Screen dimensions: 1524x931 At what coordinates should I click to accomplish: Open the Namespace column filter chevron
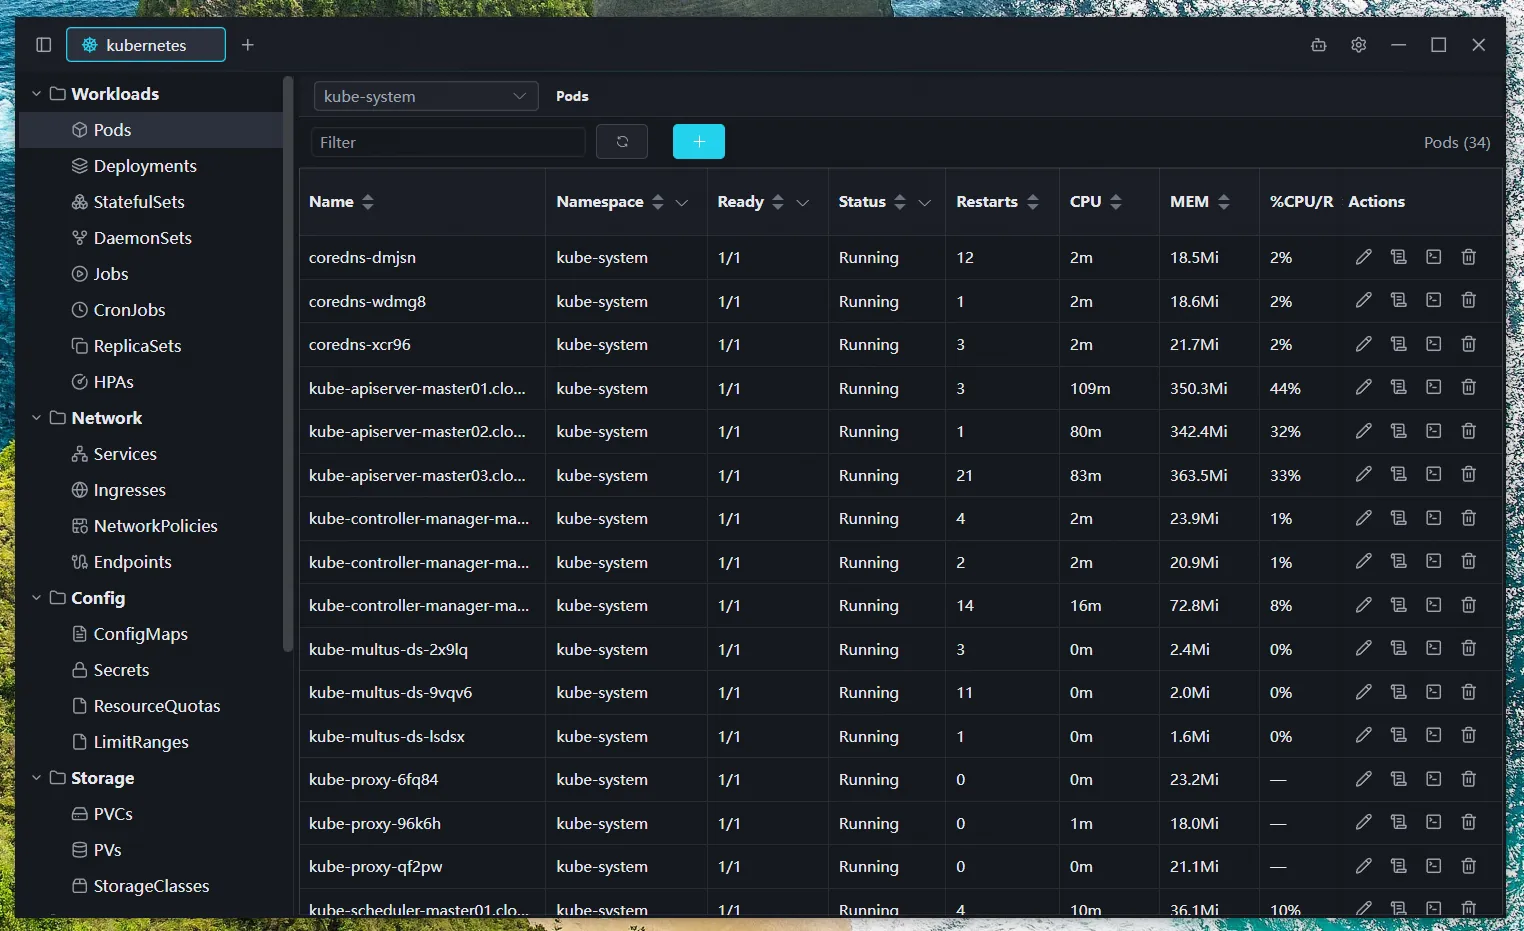(x=682, y=202)
